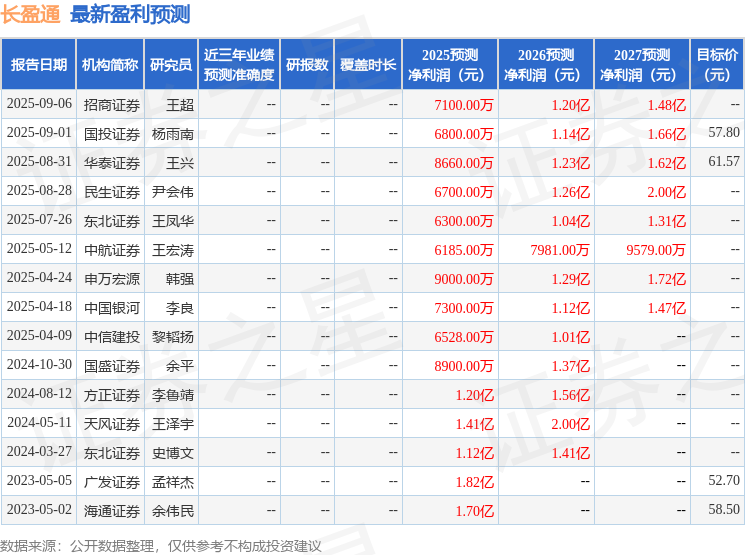The image size is (745, 555).
Task: Click the 长盈通 title text
Action: (30, 14)
